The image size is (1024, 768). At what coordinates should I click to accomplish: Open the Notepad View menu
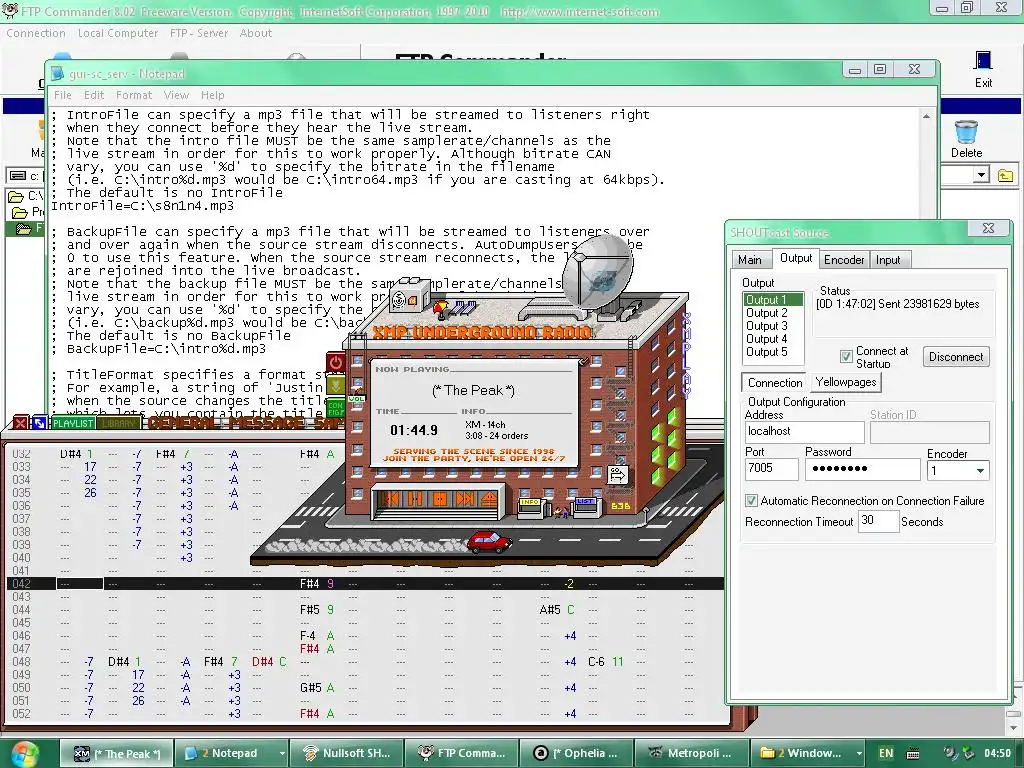click(176, 95)
